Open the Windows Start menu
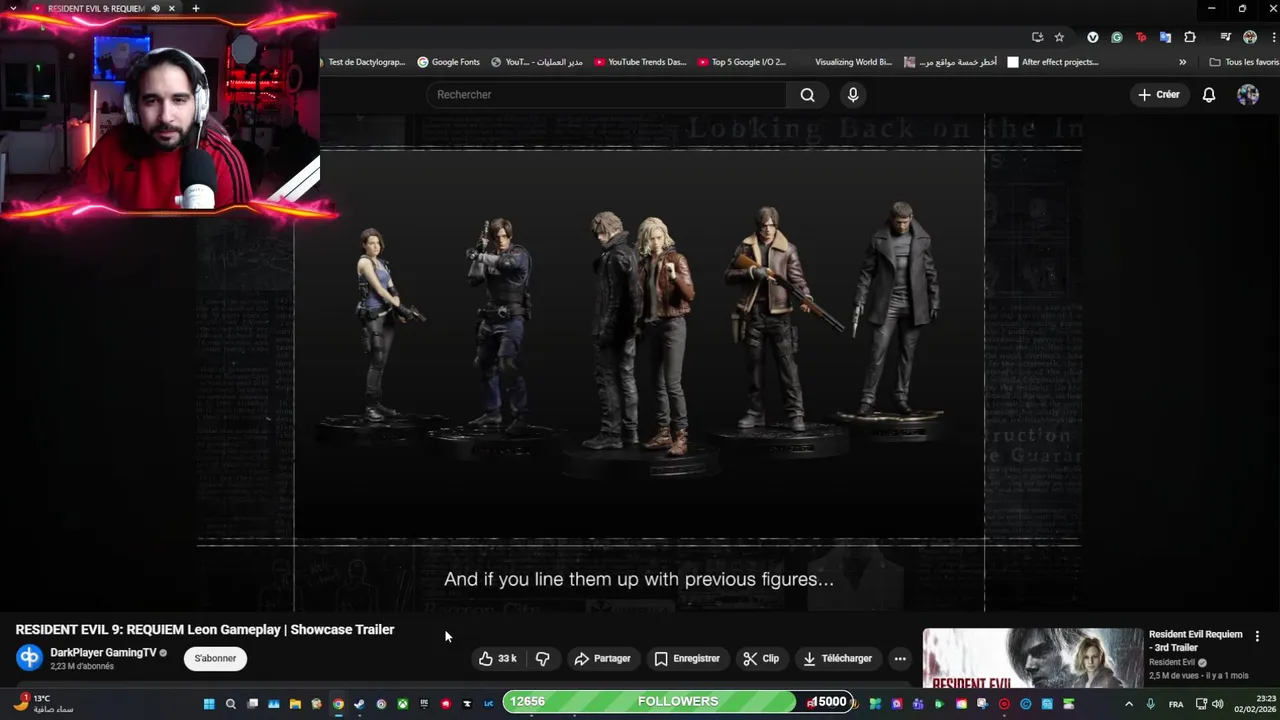Image resolution: width=1280 pixels, height=720 pixels. pyautogui.click(x=209, y=704)
